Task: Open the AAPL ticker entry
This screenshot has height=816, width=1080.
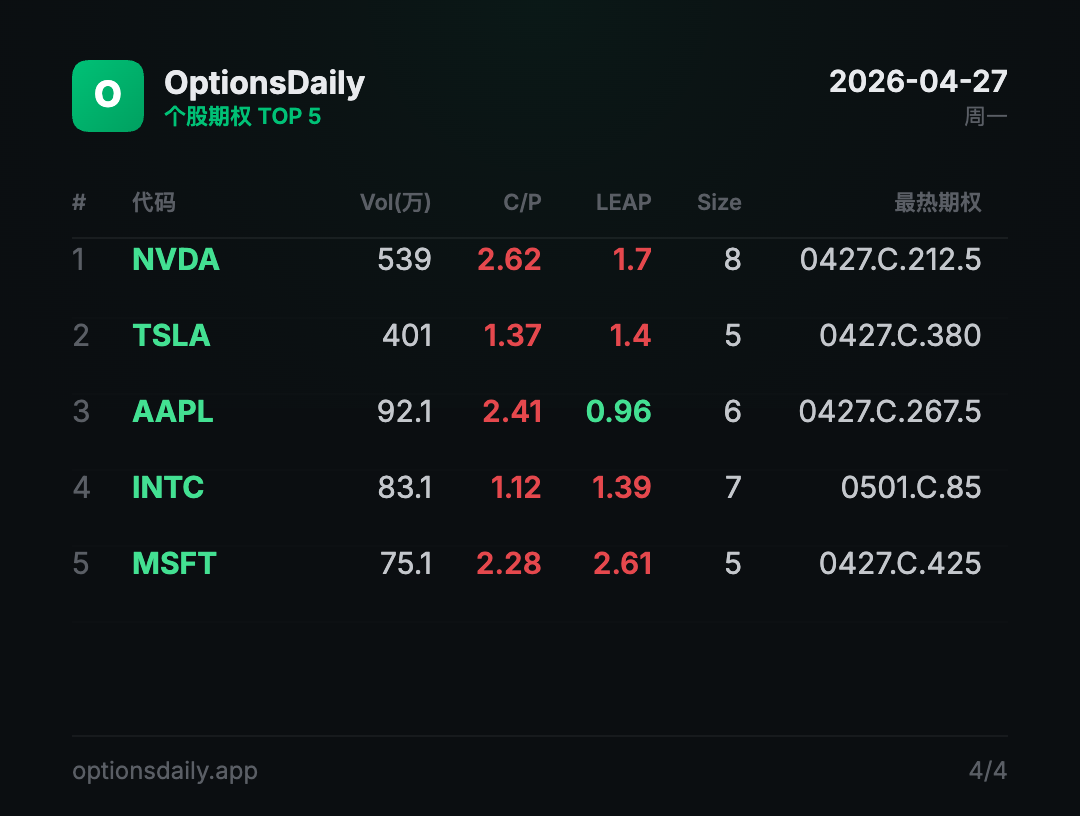Action: pyautogui.click(x=173, y=412)
